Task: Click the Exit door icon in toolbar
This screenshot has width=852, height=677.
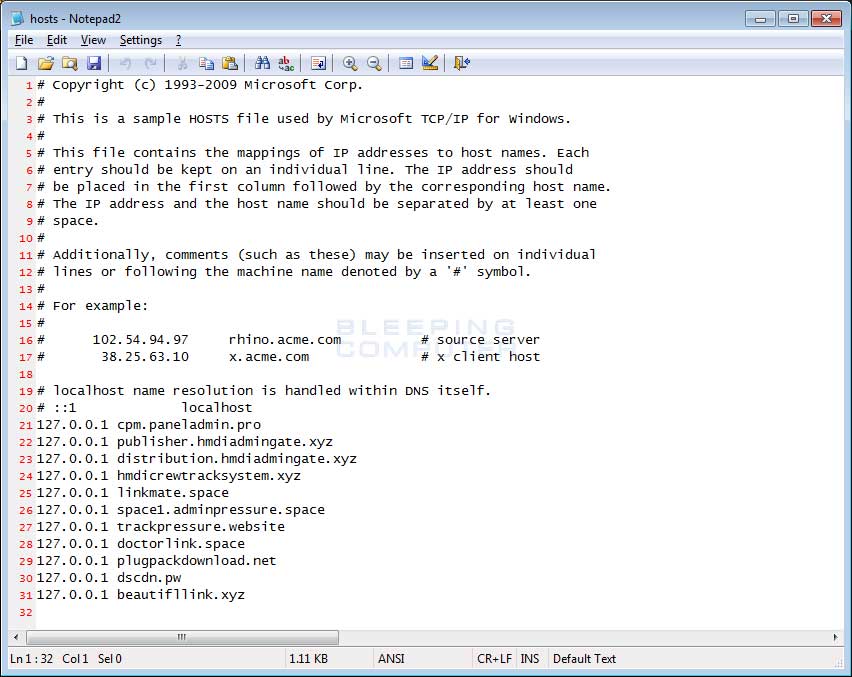Action: click(x=461, y=64)
